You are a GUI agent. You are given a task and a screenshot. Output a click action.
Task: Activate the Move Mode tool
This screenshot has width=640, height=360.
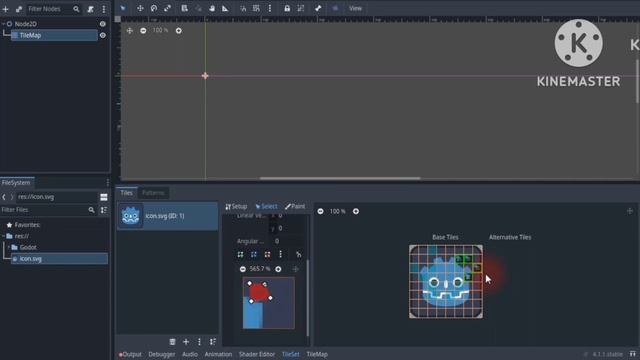coord(140,8)
